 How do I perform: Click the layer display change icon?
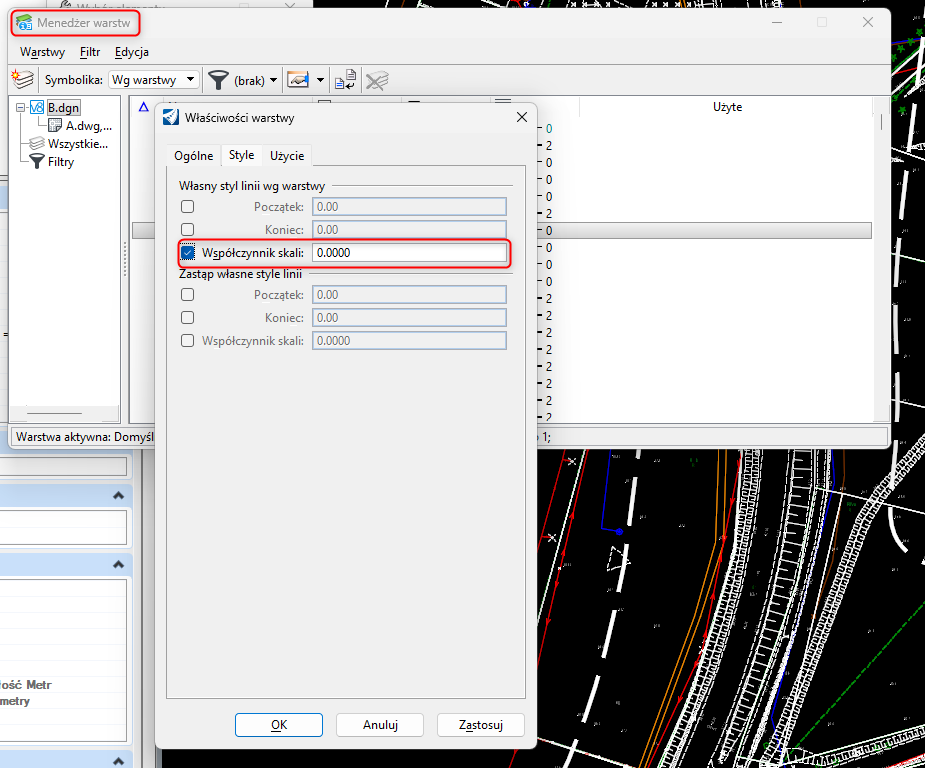tap(297, 80)
